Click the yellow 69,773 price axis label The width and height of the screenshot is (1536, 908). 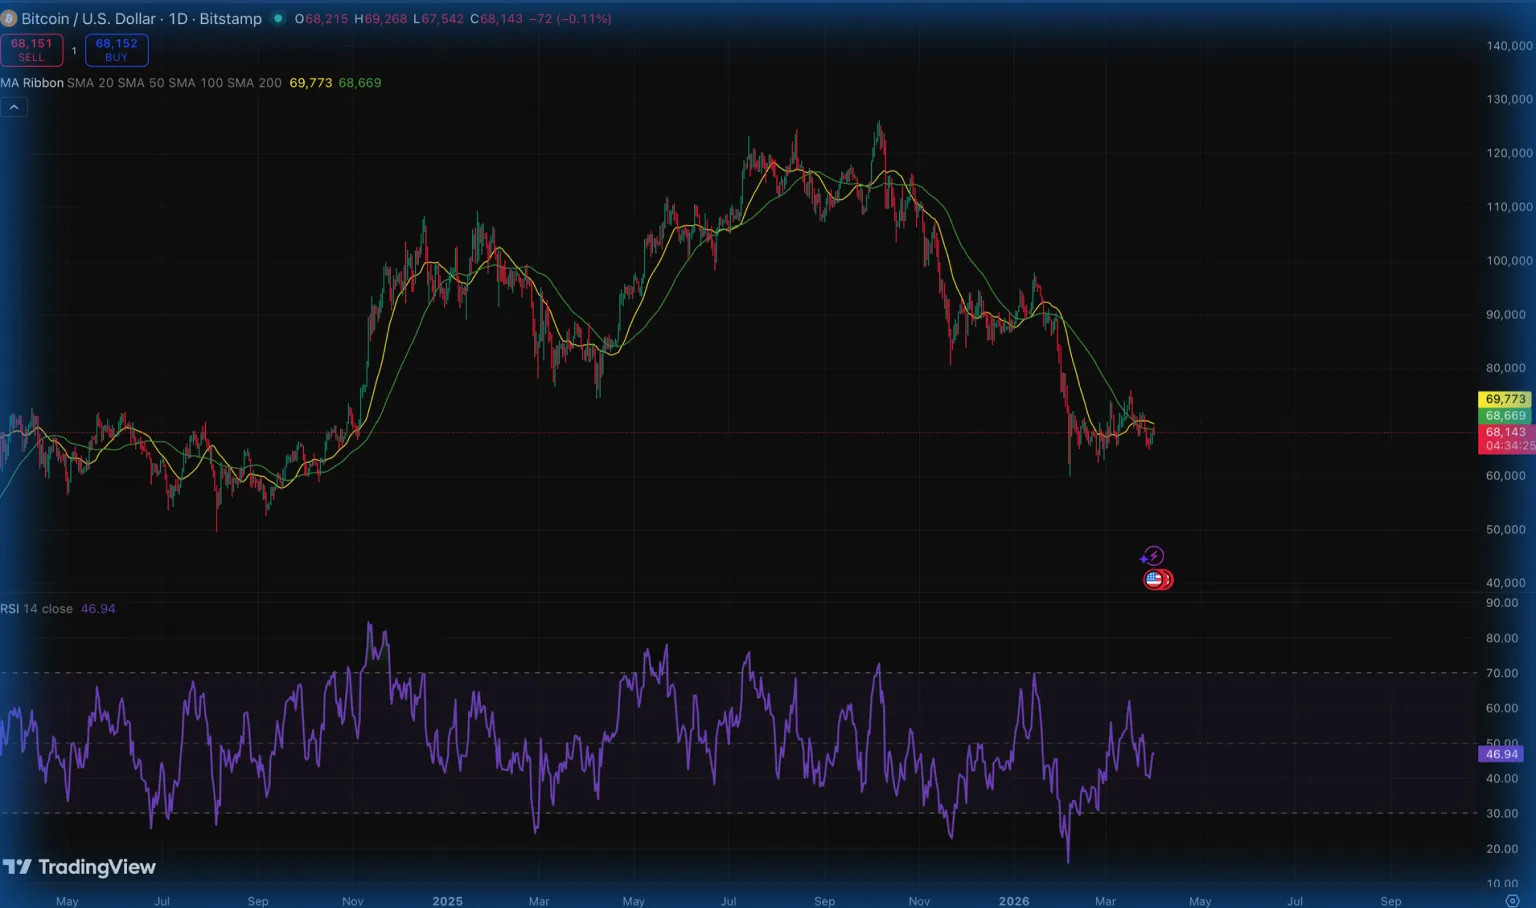(1505, 399)
